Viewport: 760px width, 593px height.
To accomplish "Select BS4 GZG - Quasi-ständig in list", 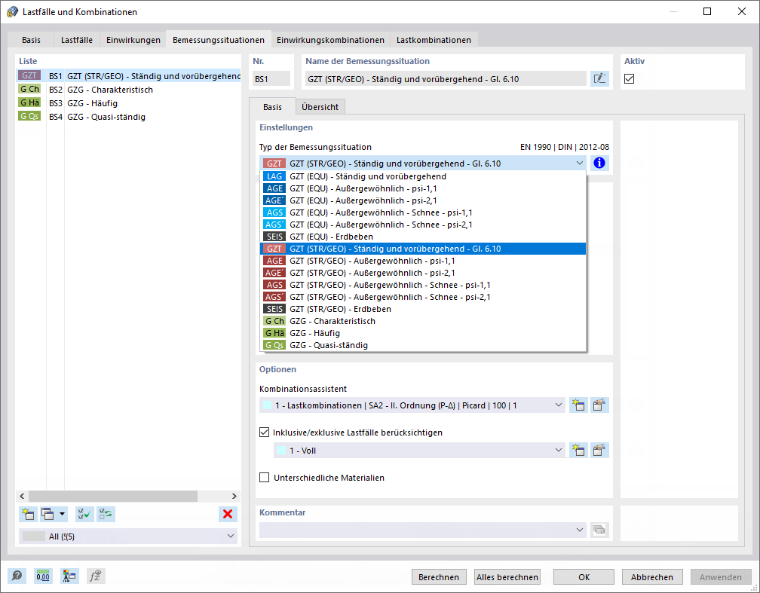I will pos(129,116).
